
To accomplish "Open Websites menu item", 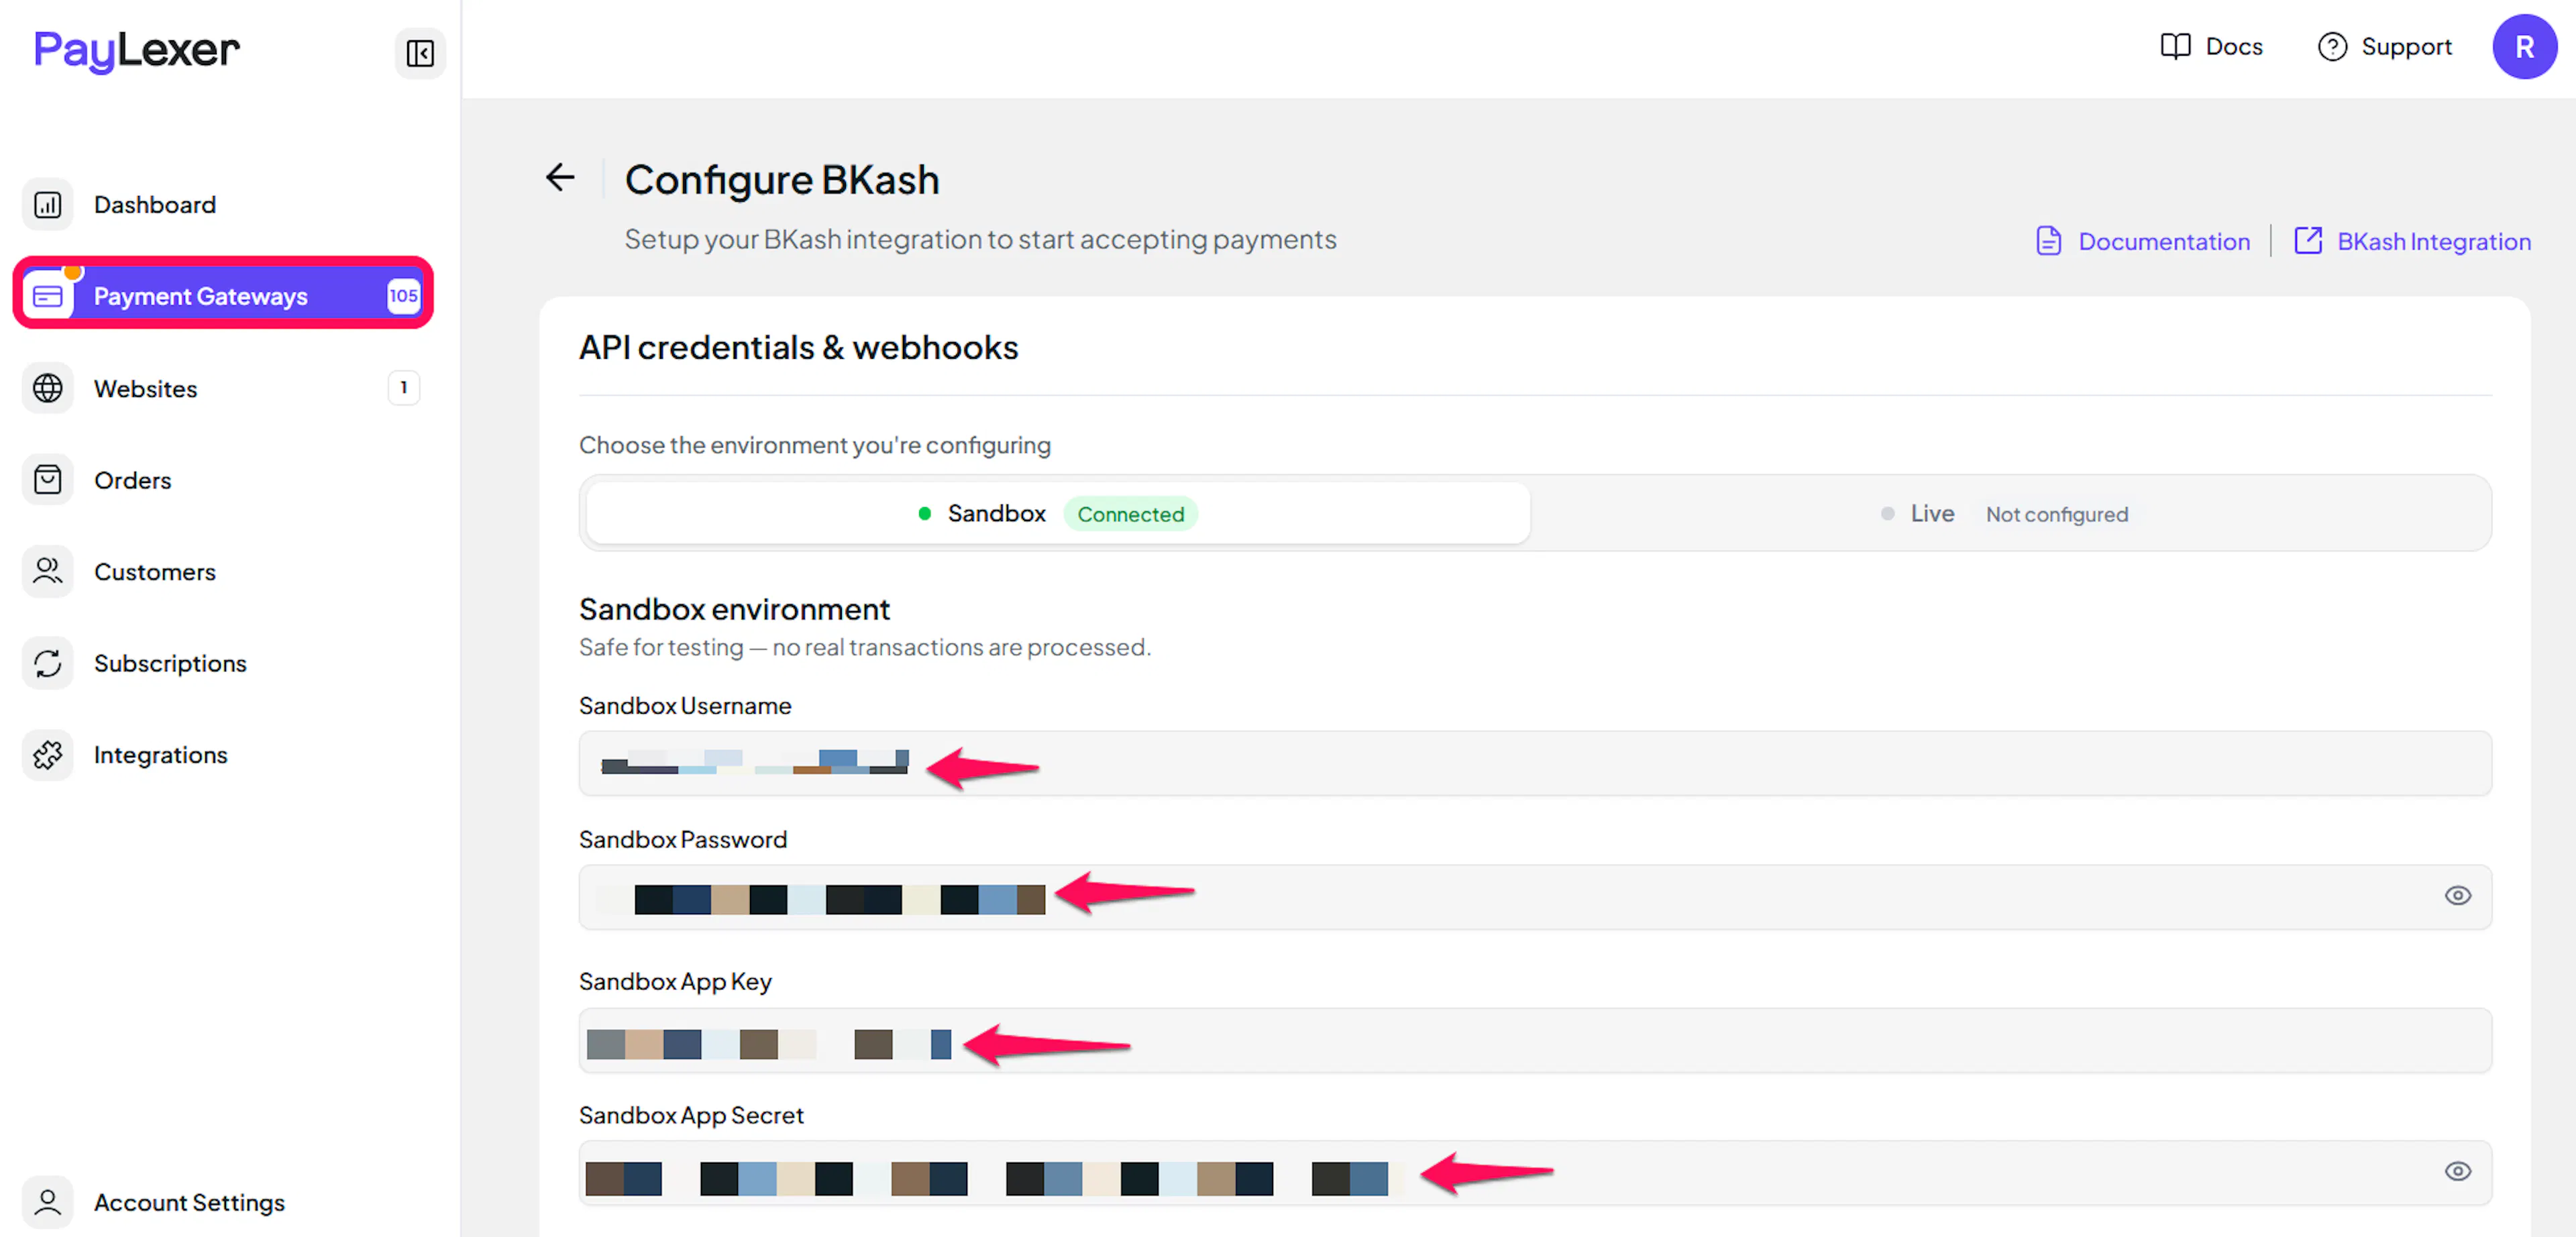I will click(x=222, y=388).
